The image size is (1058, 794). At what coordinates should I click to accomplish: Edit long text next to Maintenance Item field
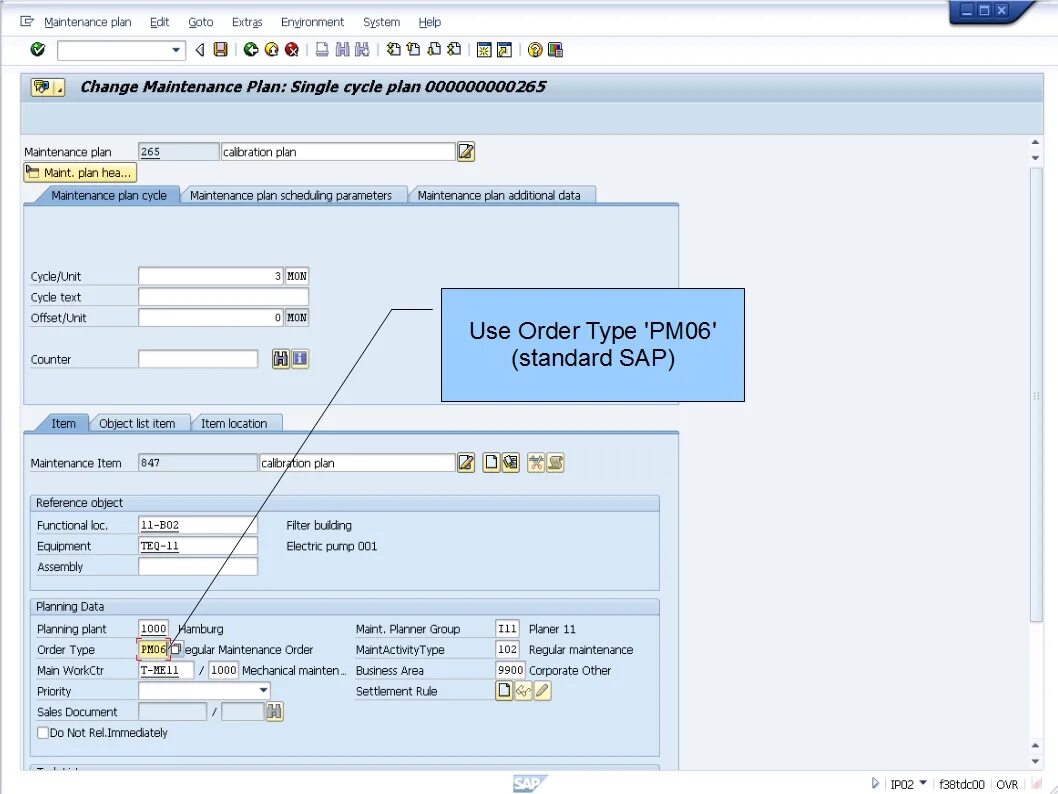tap(465, 462)
